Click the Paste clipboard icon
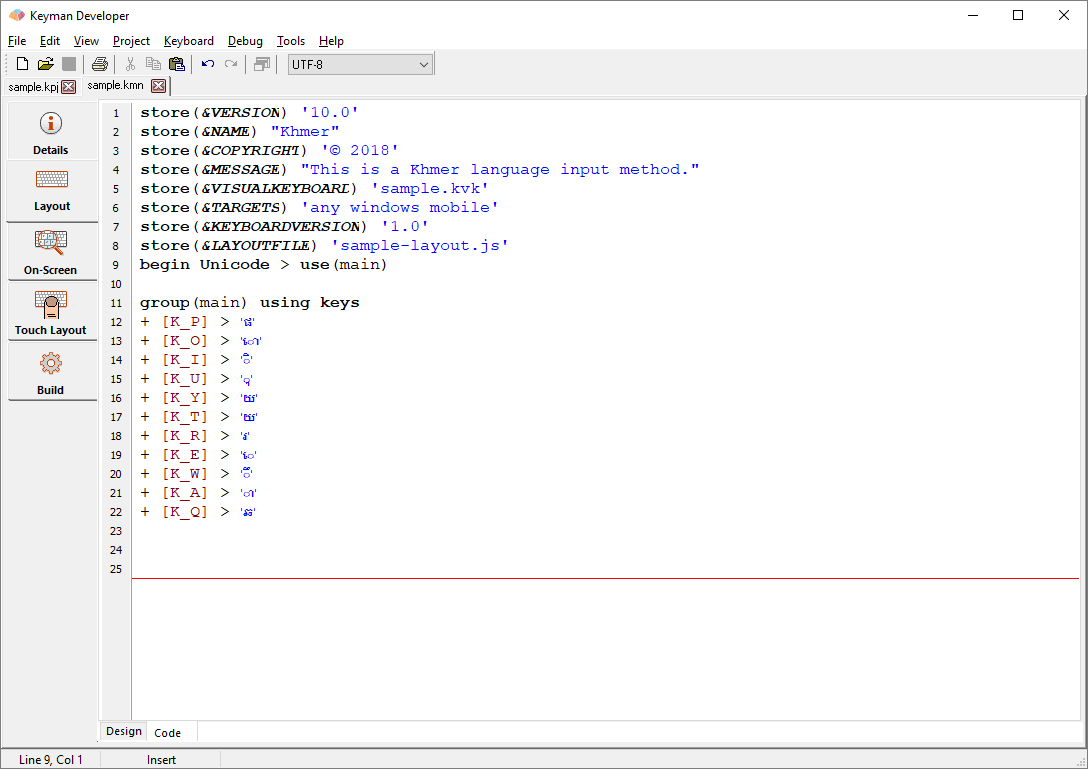This screenshot has height=769, width=1088. (x=177, y=65)
